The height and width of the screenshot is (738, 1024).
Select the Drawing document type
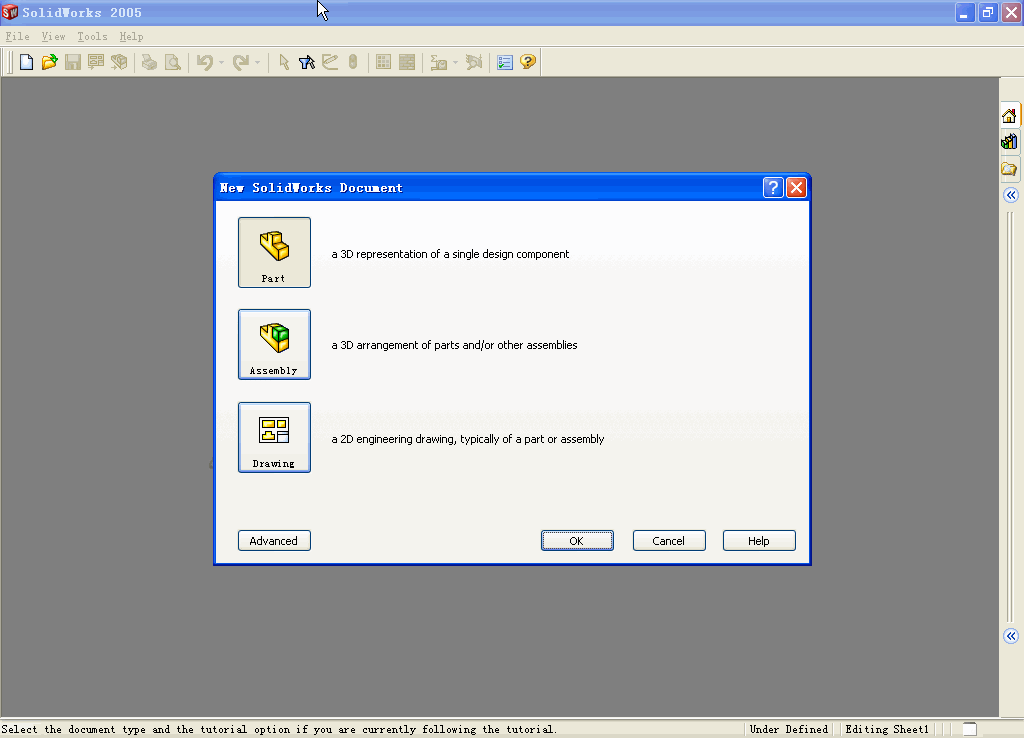pos(274,437)
